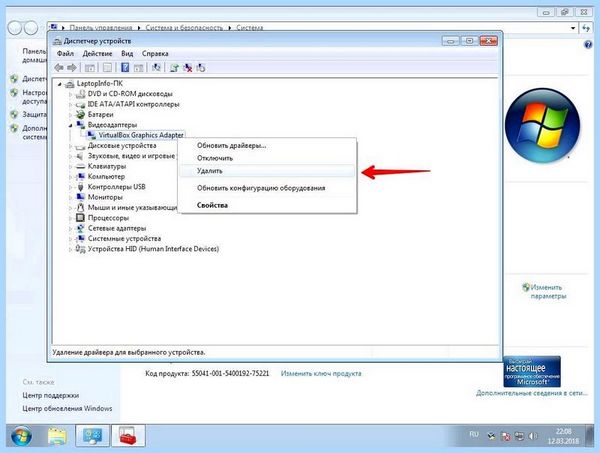Click the Мыши mouse device icon
The width and height of the screenshot is (600, 453).
pos(80,207)
